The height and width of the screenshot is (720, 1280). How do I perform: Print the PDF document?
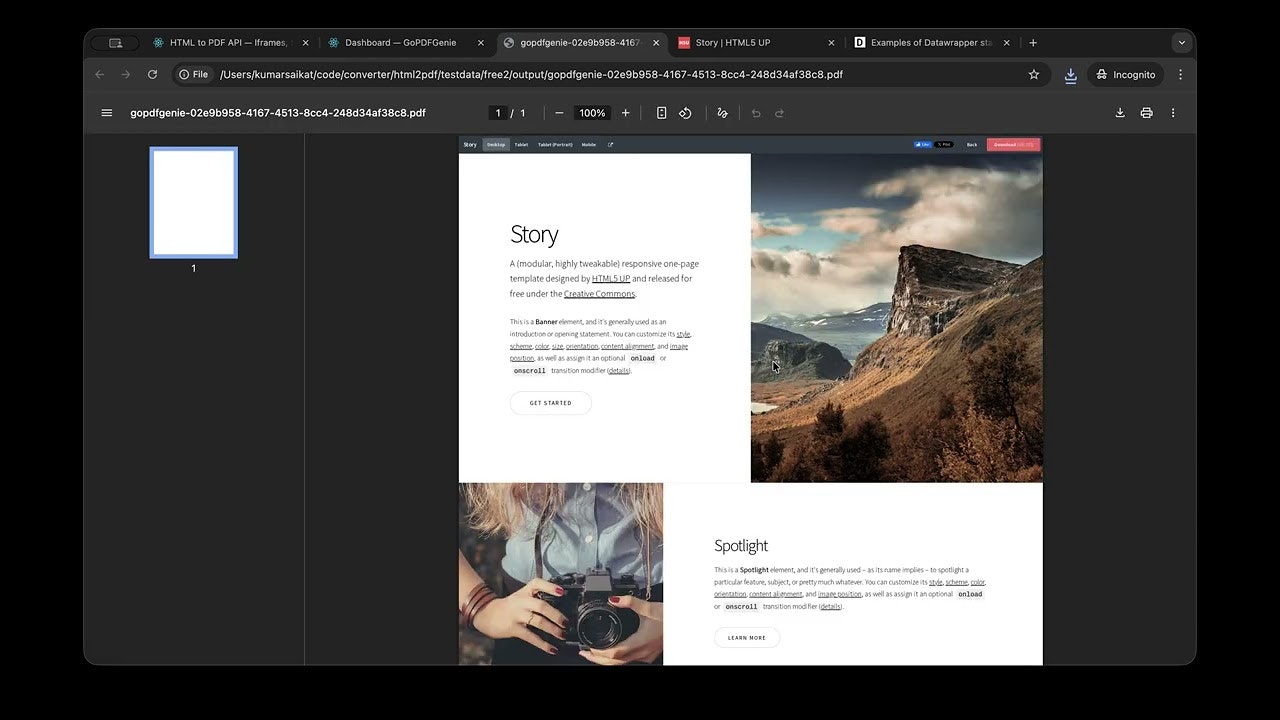pos(1146,113)
